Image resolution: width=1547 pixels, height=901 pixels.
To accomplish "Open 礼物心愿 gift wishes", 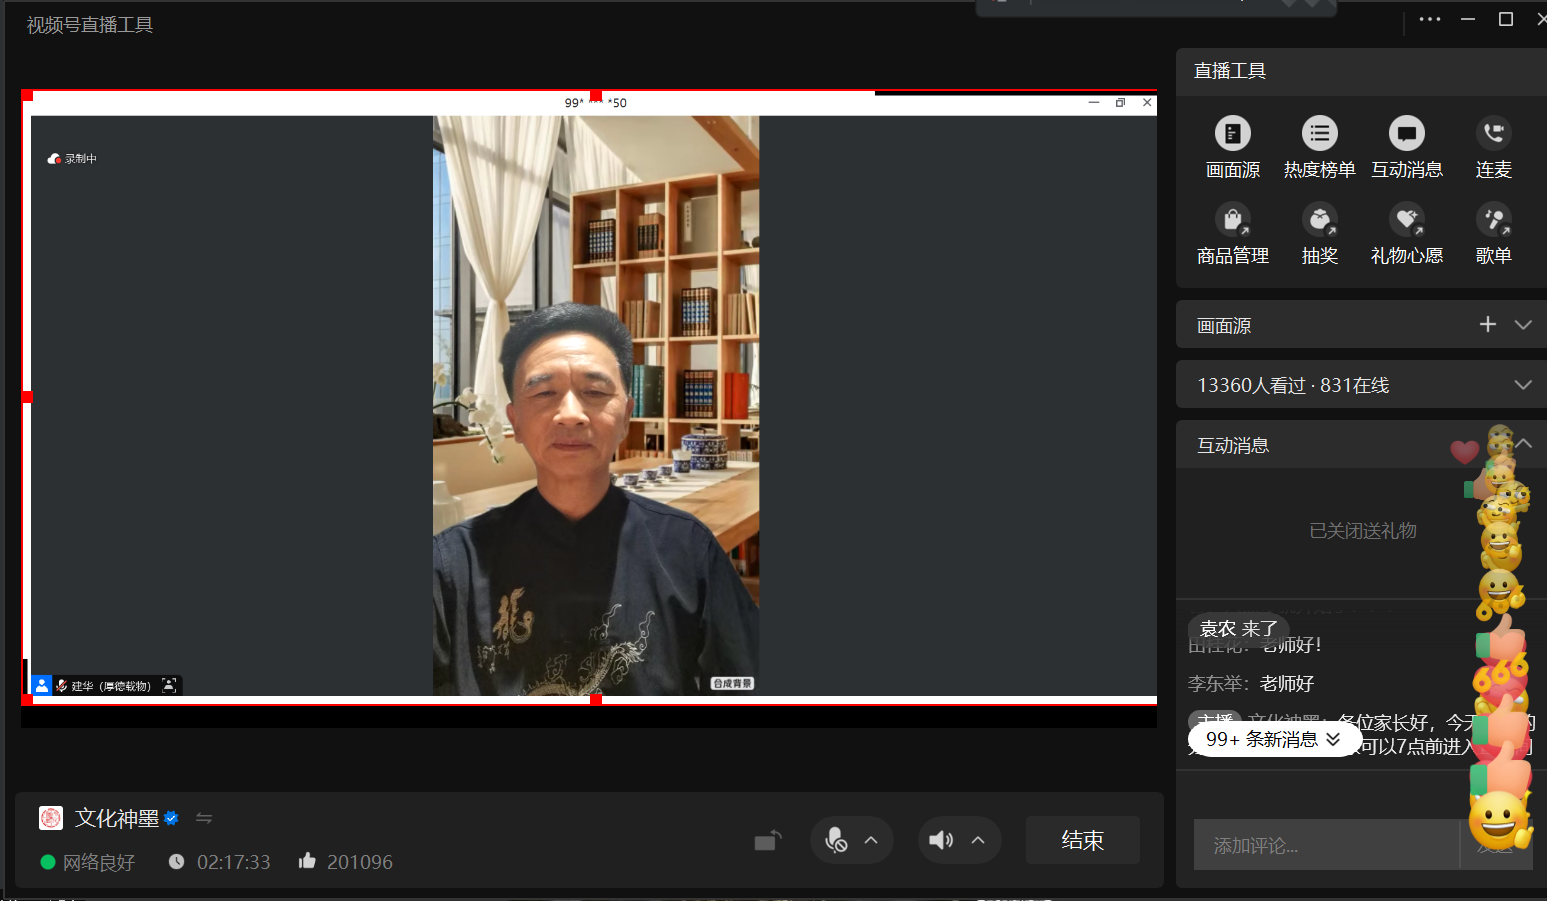I will pyautogui.click(x=1406, y=220).
